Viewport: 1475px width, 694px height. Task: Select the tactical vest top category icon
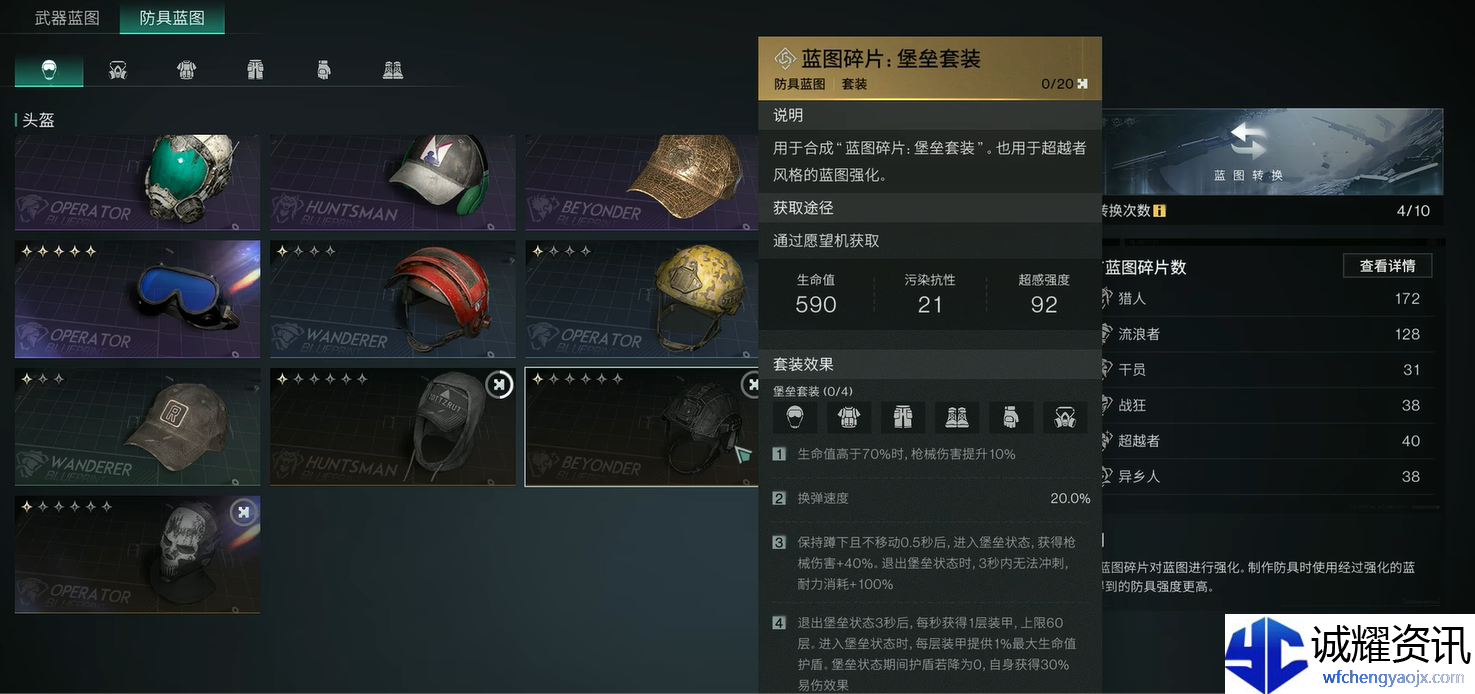click(187, 70)
